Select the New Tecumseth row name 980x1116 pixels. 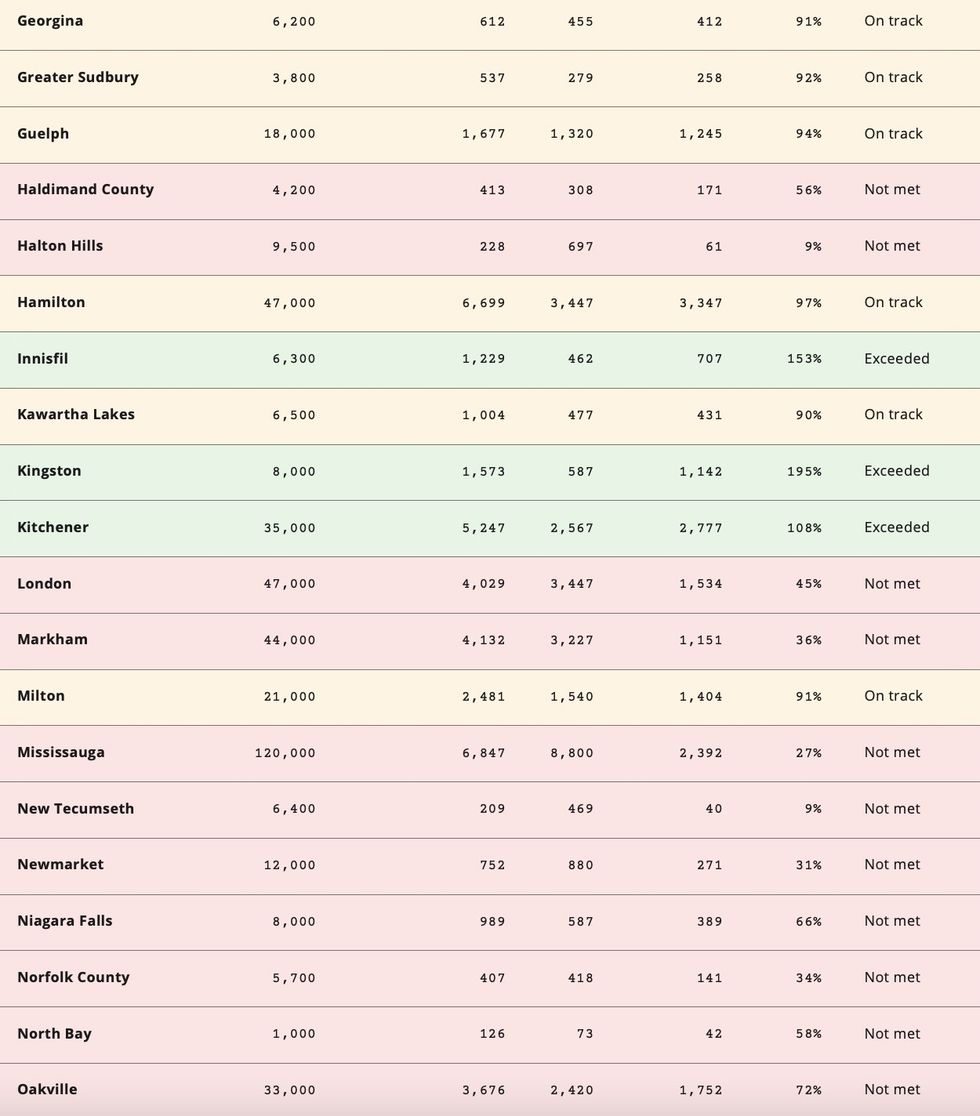pyautogui.click(x=75, y=808)
